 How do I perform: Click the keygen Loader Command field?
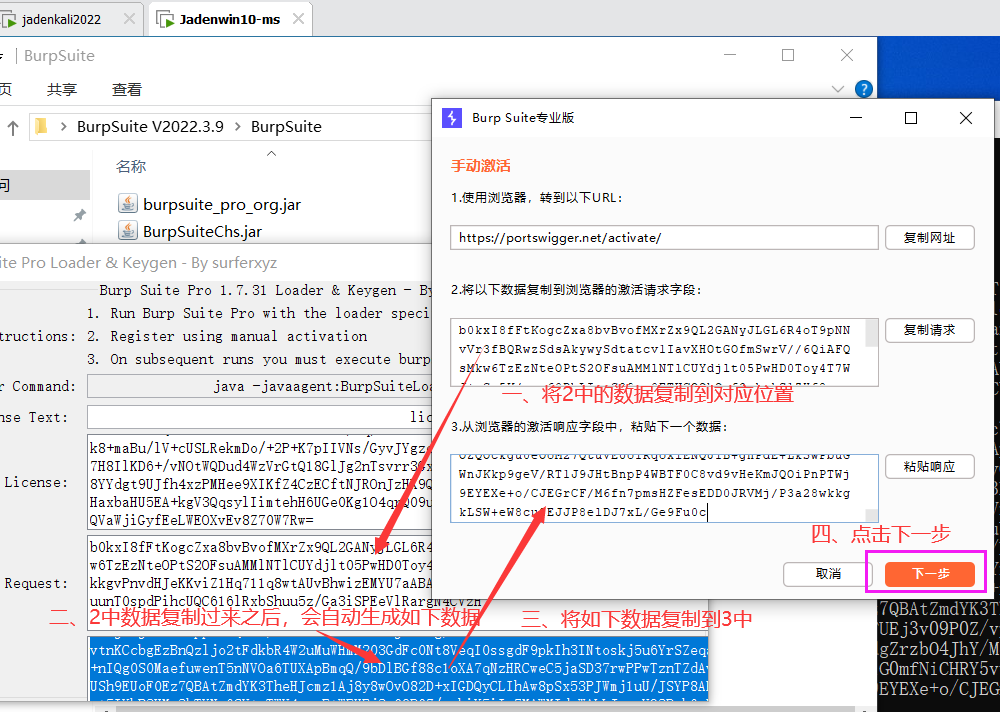(x=260, y=386)
